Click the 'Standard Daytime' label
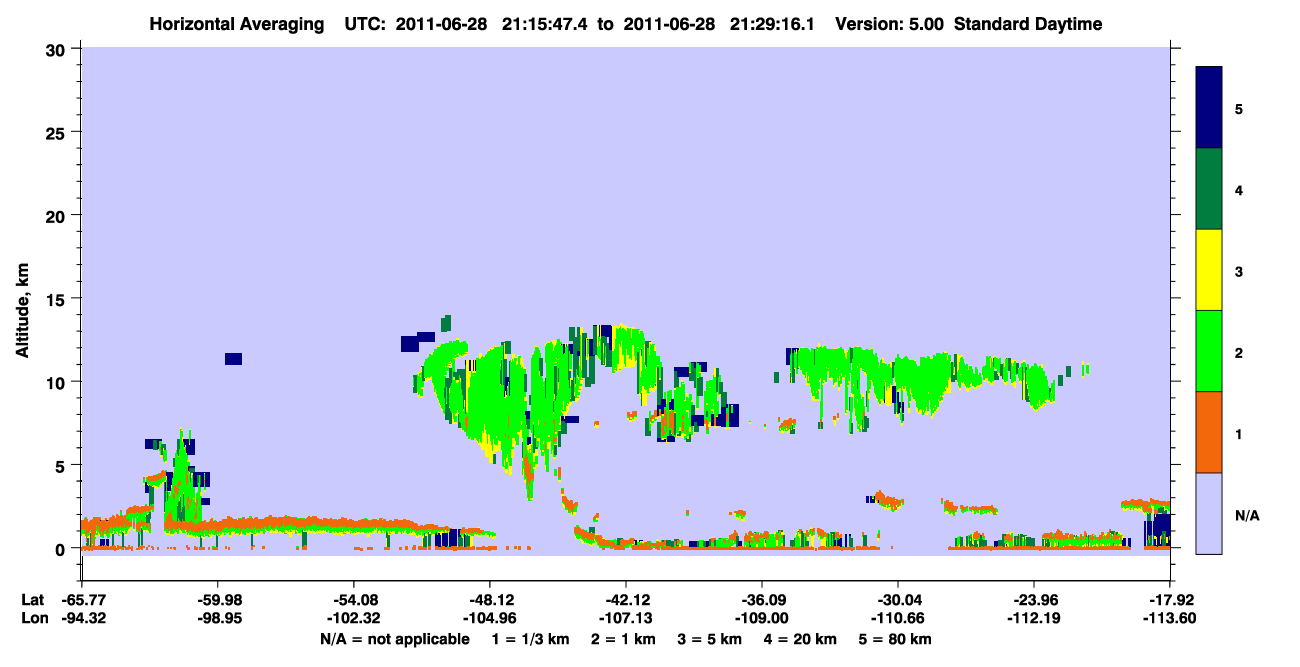This screenshot has width=1300, height=667. click(1028, 24)
